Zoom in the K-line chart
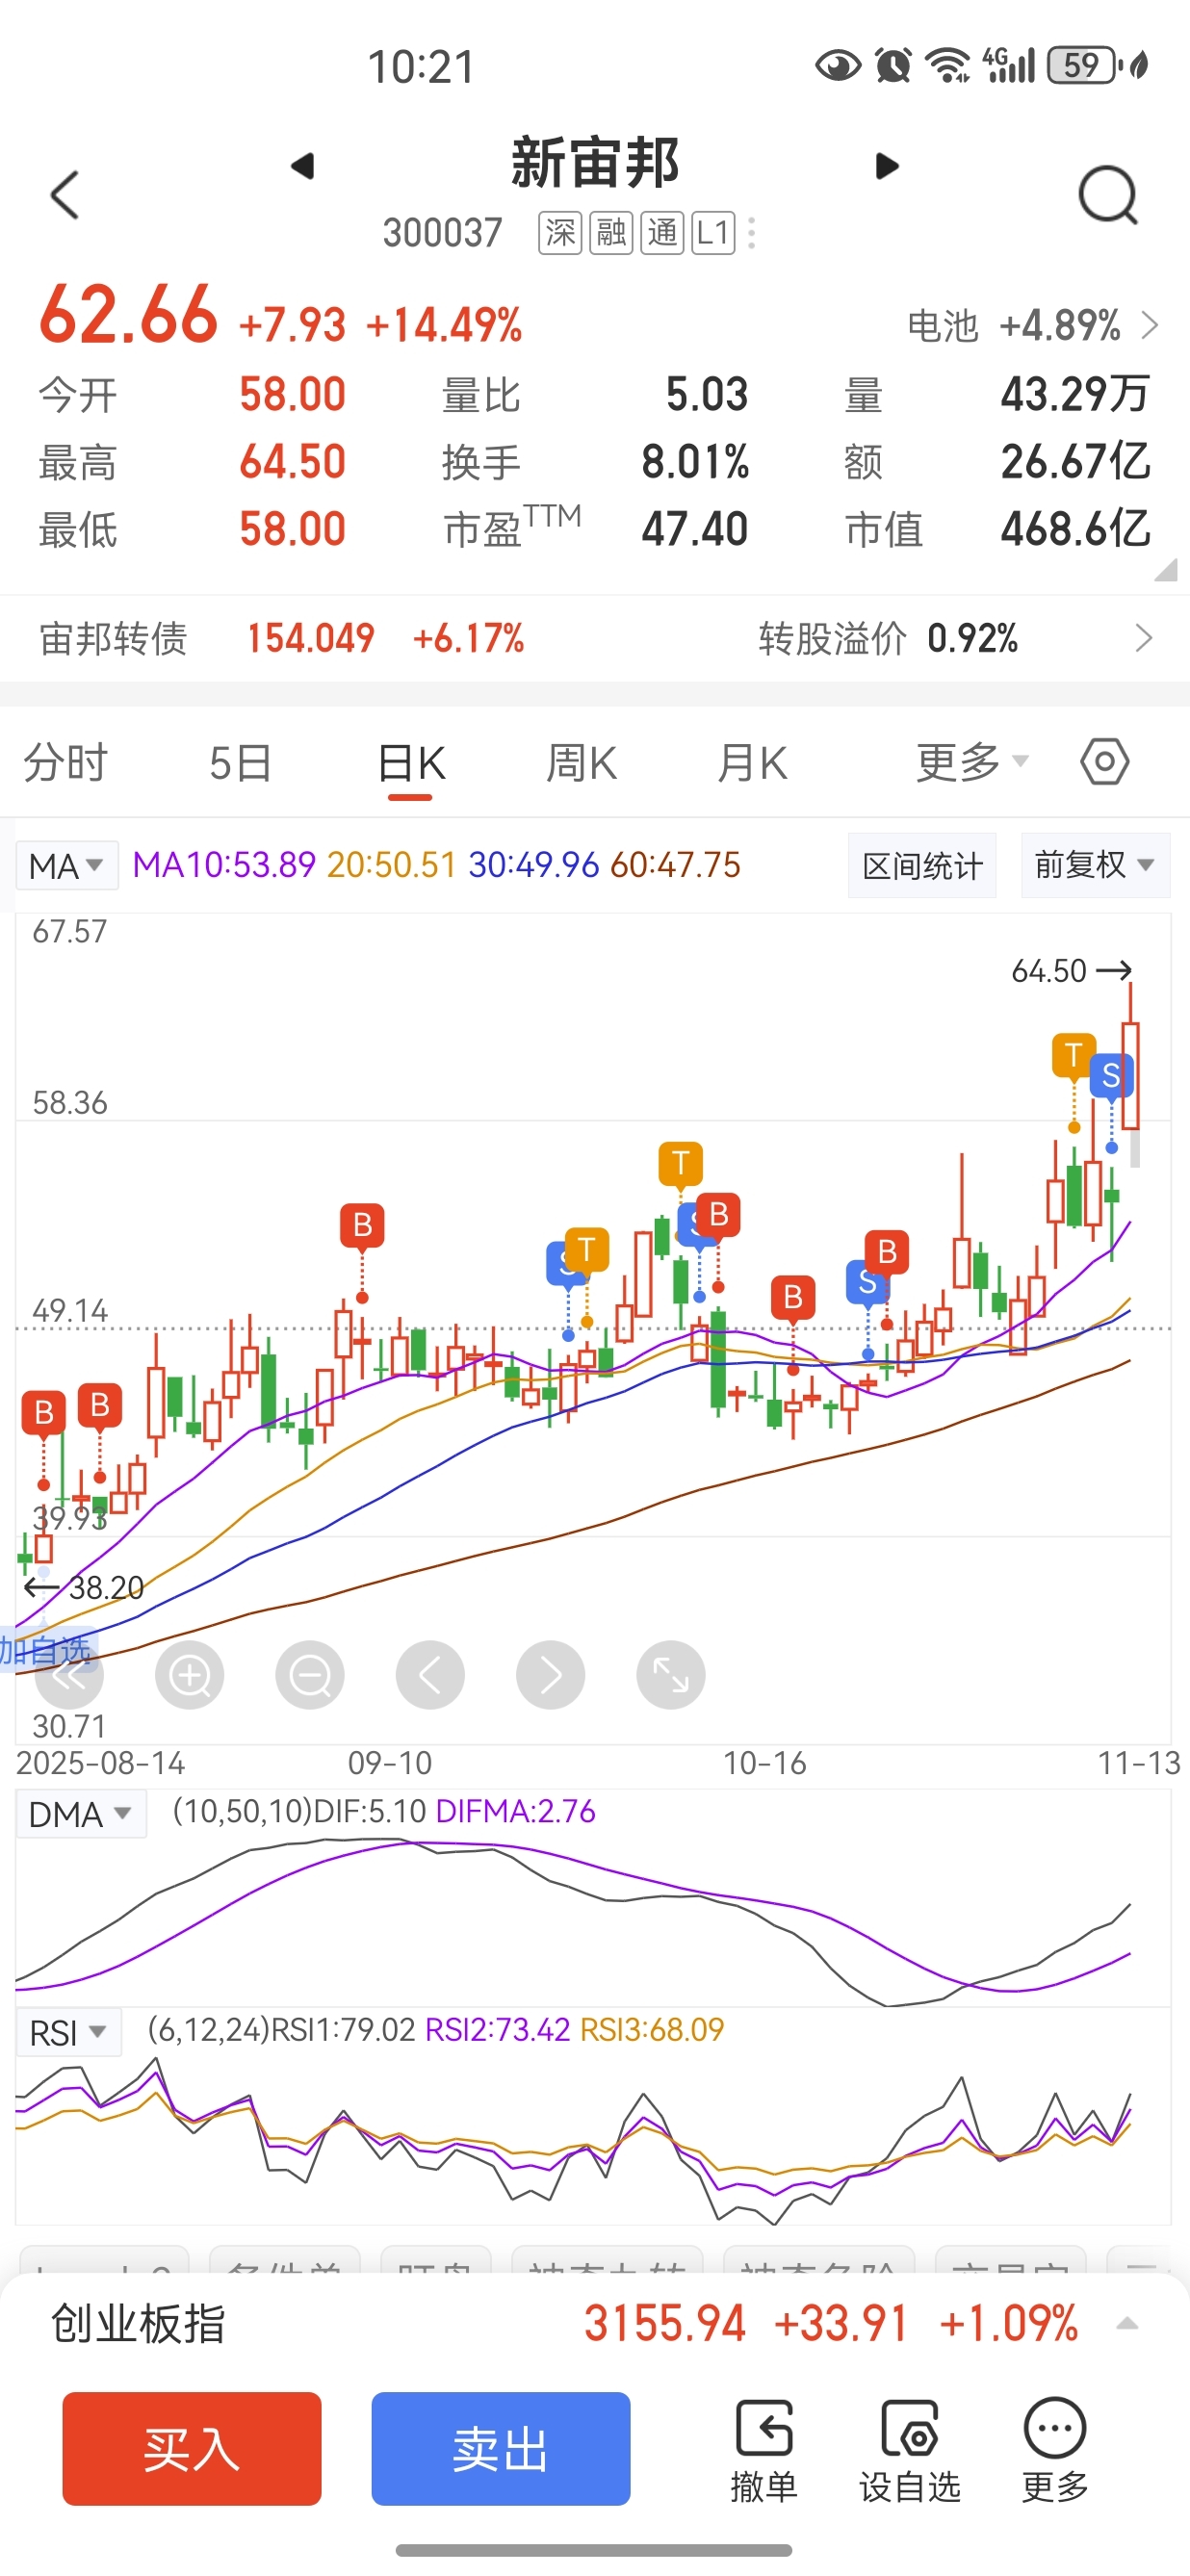Viewport: 1190px width, 2576px height. click(x=190, y=1675)
